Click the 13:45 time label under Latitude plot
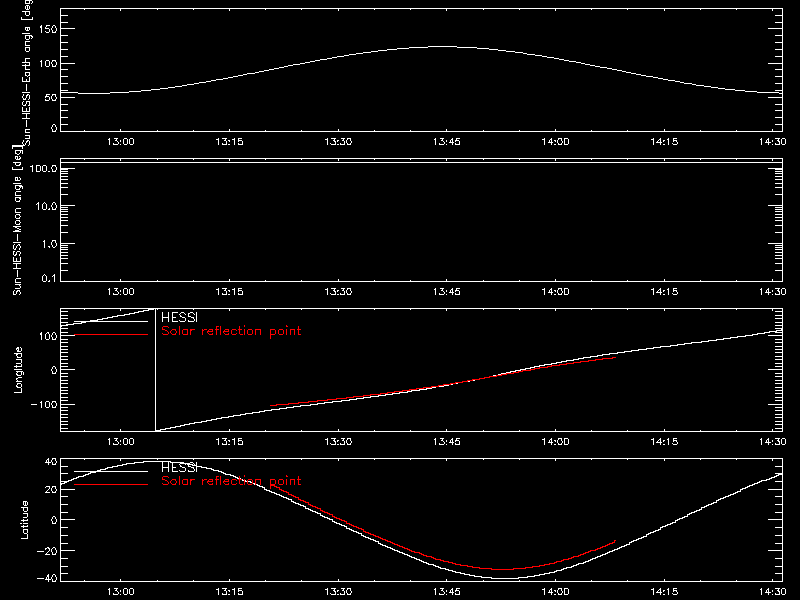This screenshot has width=800, height=600. [446, 592]
